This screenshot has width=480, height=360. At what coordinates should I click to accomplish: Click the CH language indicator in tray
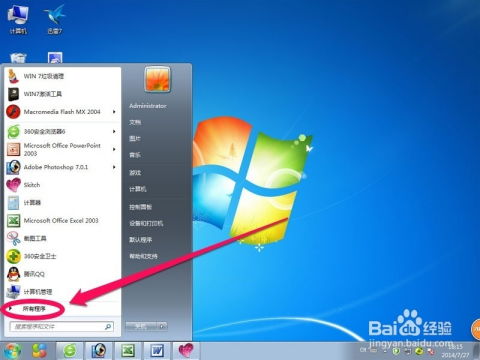363,350
